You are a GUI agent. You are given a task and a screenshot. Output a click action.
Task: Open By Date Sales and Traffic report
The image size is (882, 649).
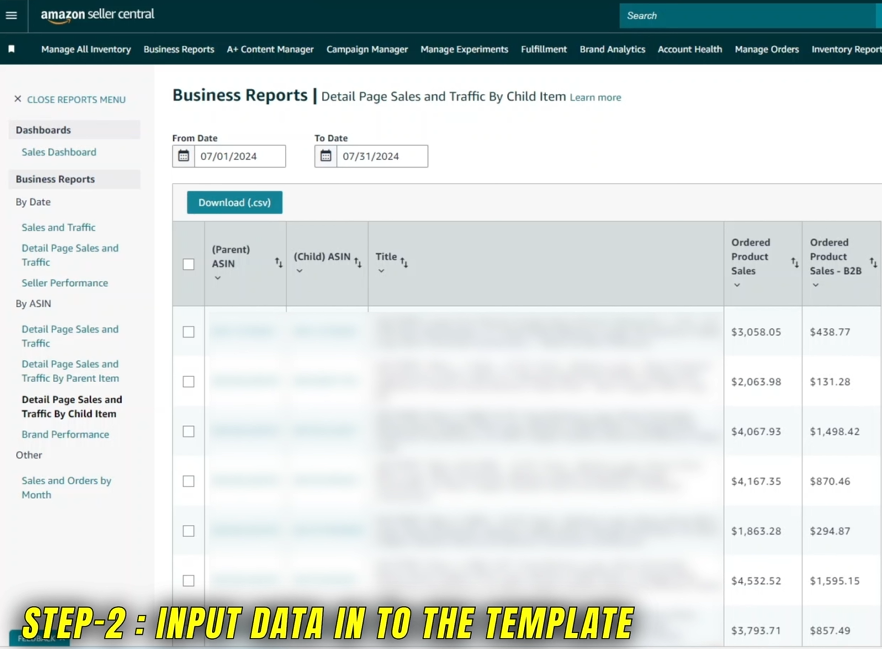58,227
